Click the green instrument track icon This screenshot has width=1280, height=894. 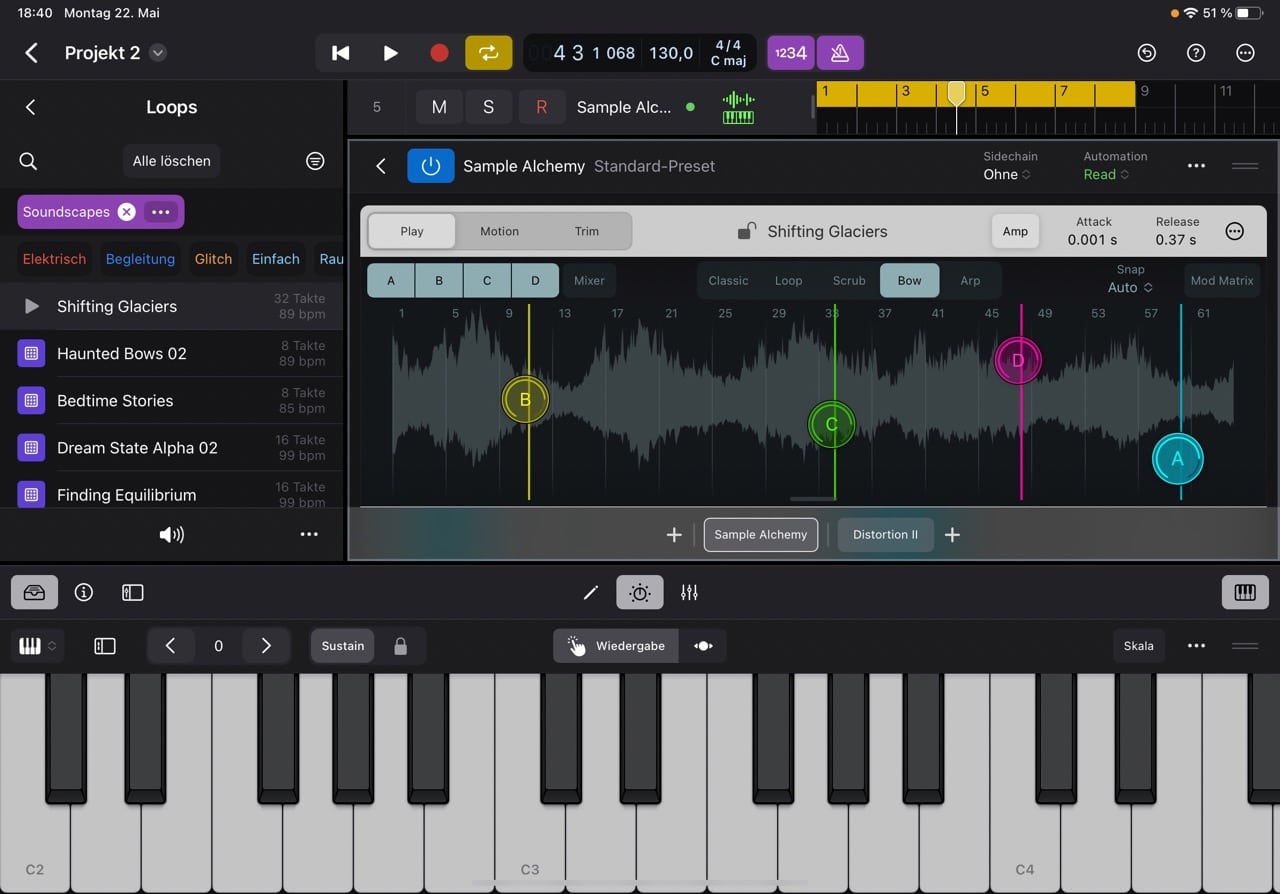pyautogui.click(x=738, y=107)
